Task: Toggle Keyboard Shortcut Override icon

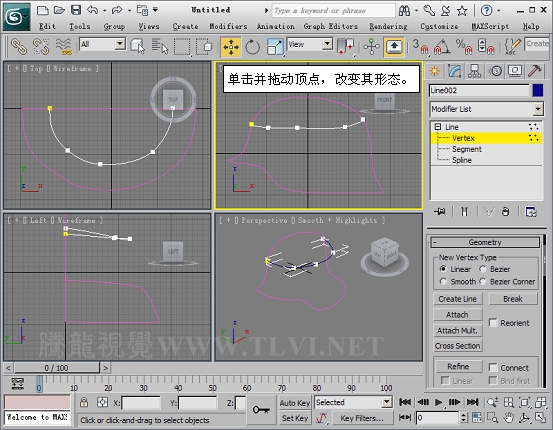Action: click(394, 47)
